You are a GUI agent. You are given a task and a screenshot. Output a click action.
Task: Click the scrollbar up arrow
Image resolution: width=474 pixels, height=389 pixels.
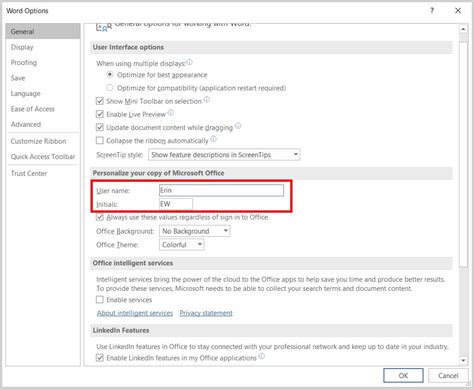(463, 29)
